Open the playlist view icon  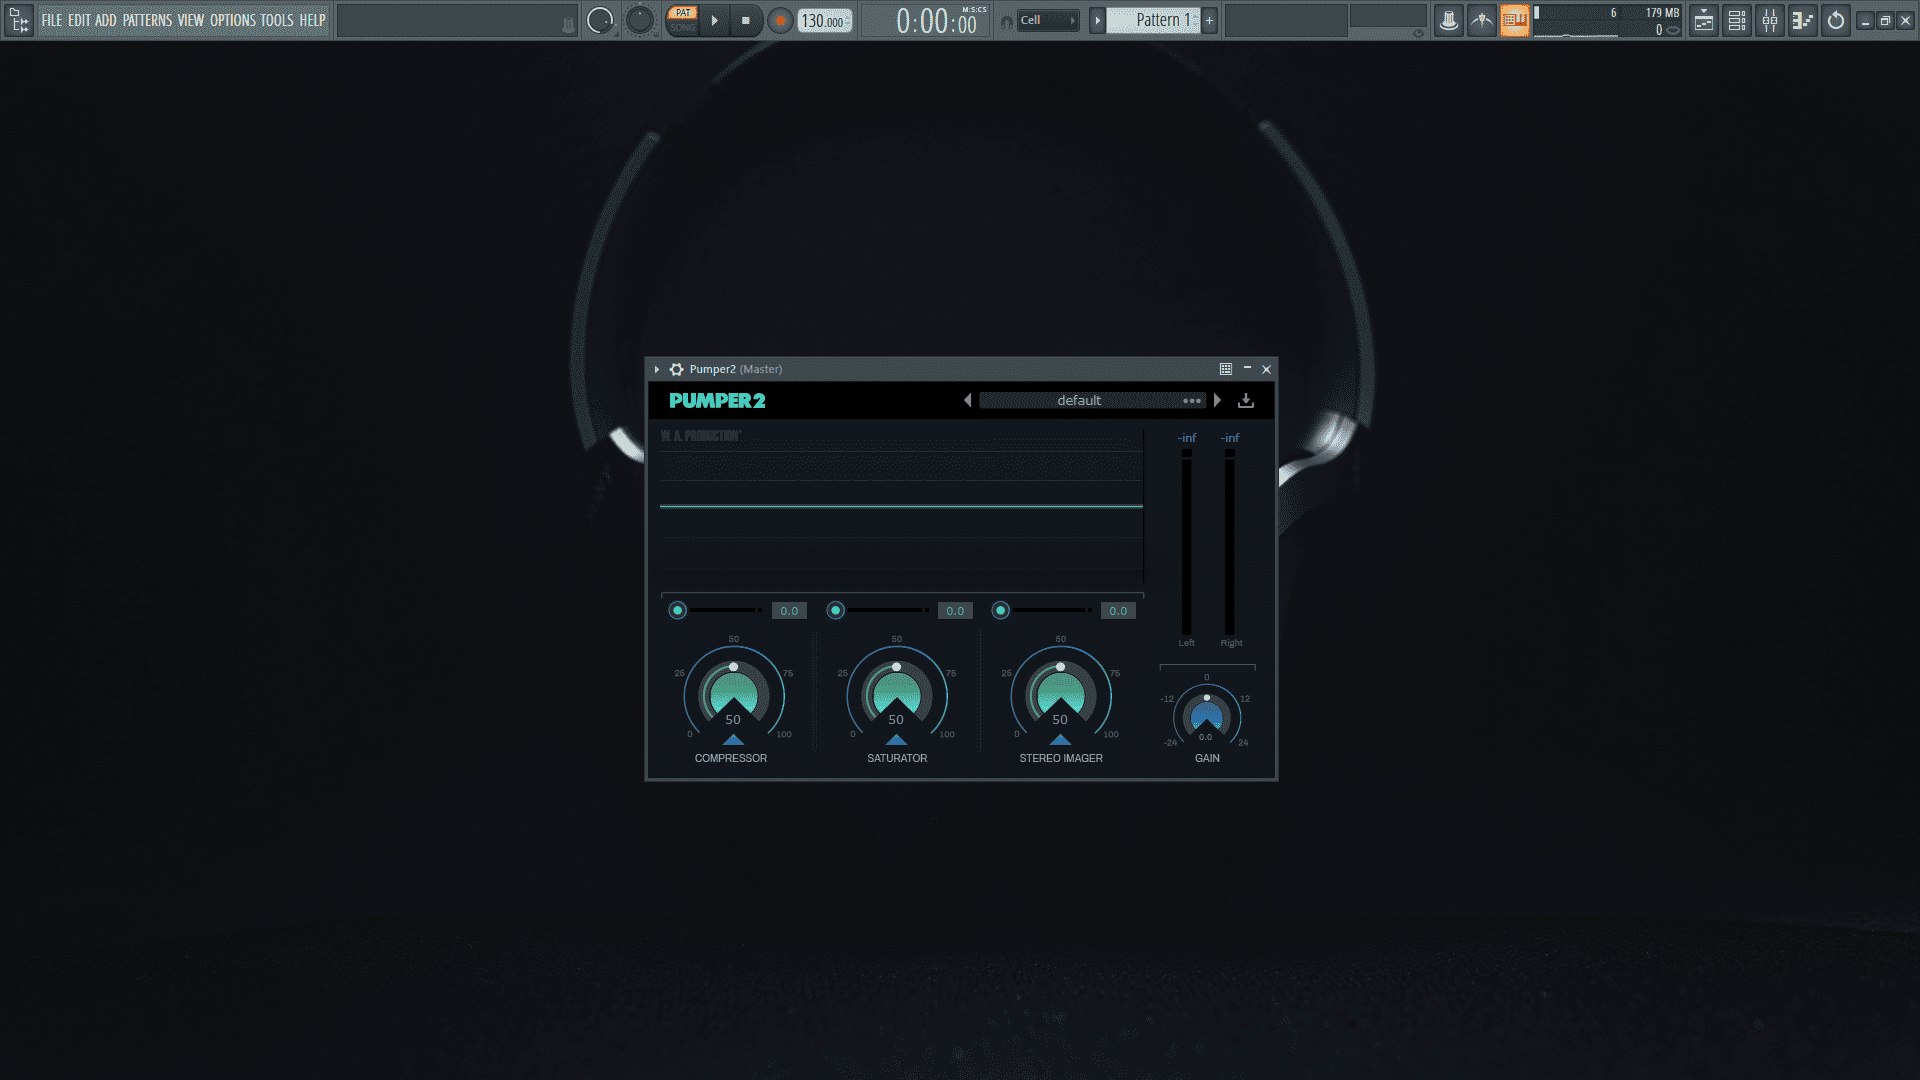tap(1704, 20)
